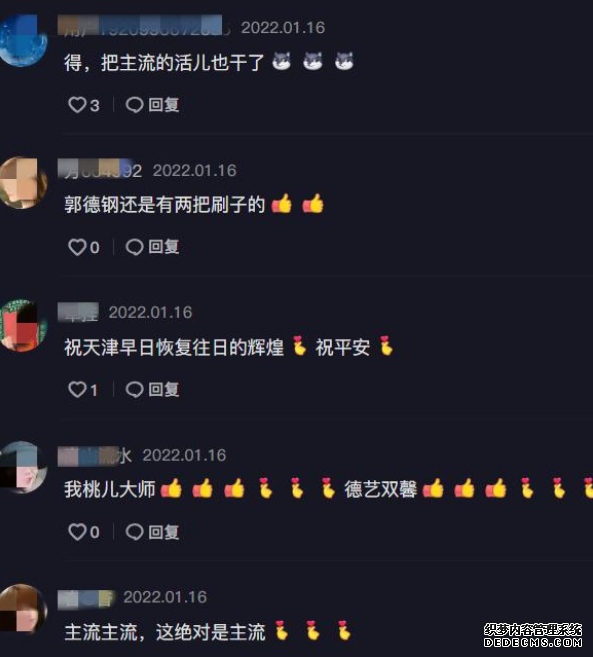This screenshot has height=657, width=593.
Task: Reply to 郭德钢还是有两把刷子的 via 回复
Action: click(164, 247)
